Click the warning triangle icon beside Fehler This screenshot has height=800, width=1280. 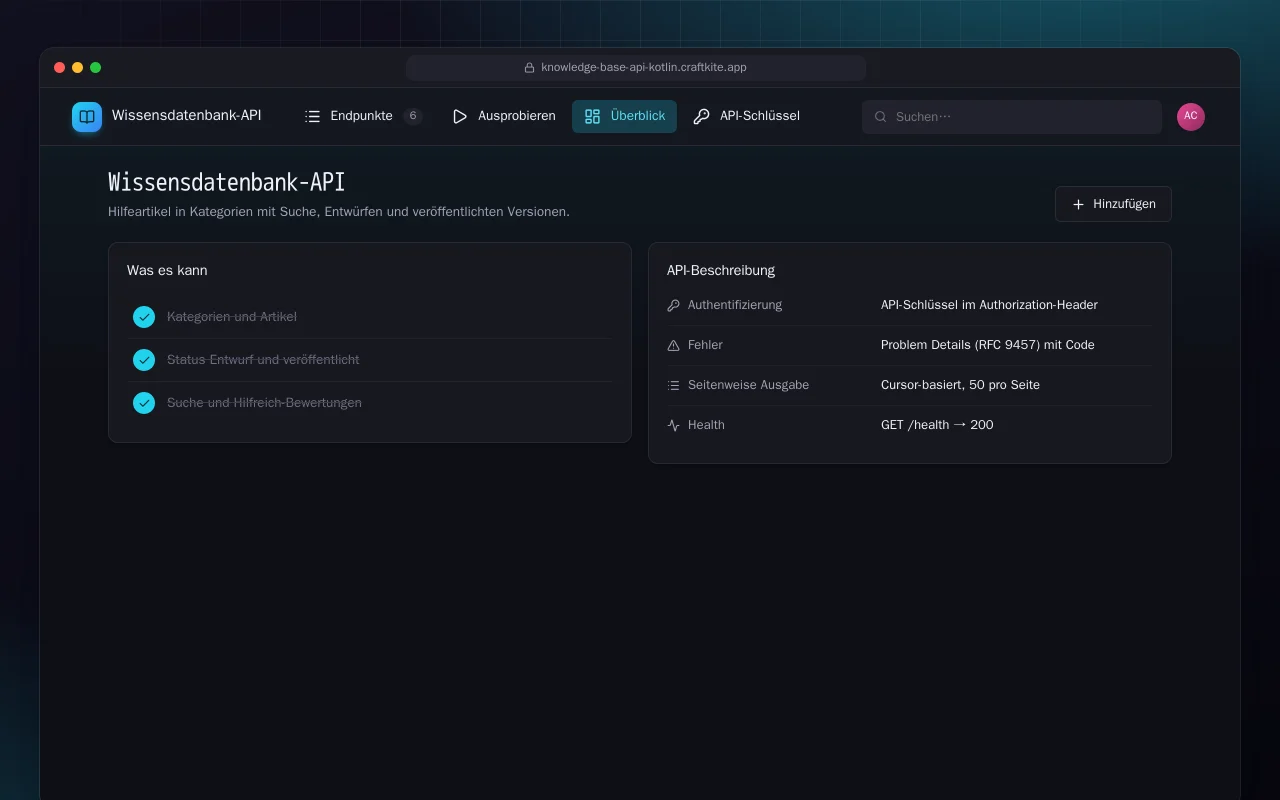pyautogui.click(x=673, y=345)
